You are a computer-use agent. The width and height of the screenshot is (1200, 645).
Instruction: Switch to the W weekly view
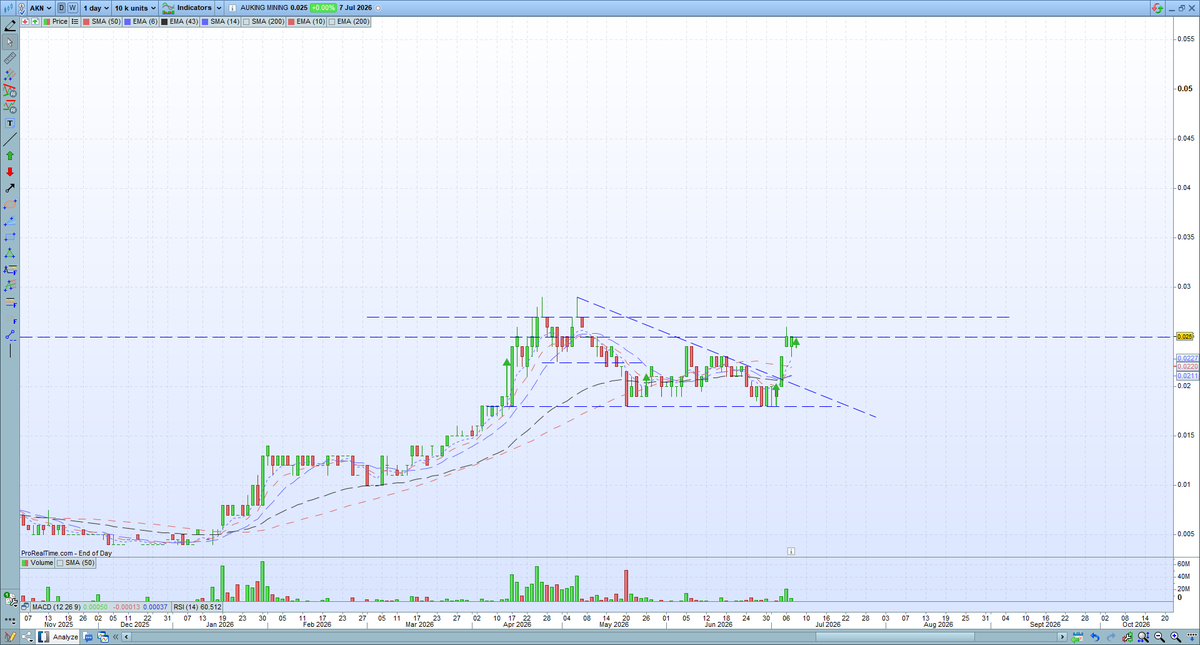[x=72, y=8]
